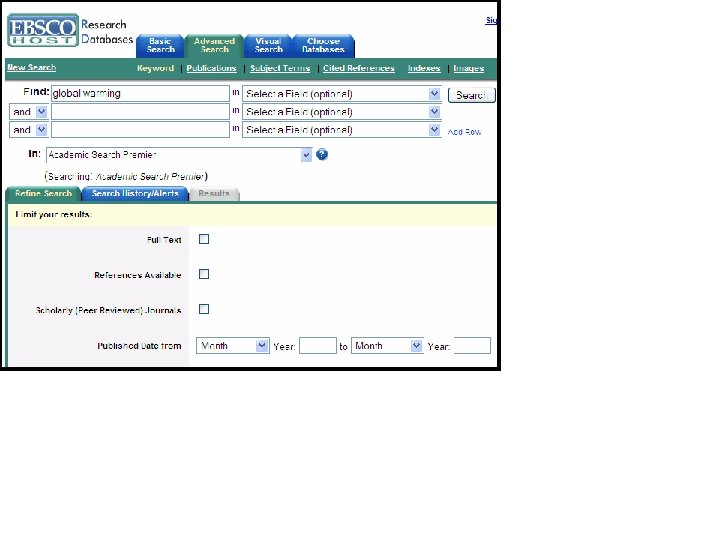Check Scholarly (Peer Reviewed) Journals box
Screen dimensions: 720x540
coord(204,309)
